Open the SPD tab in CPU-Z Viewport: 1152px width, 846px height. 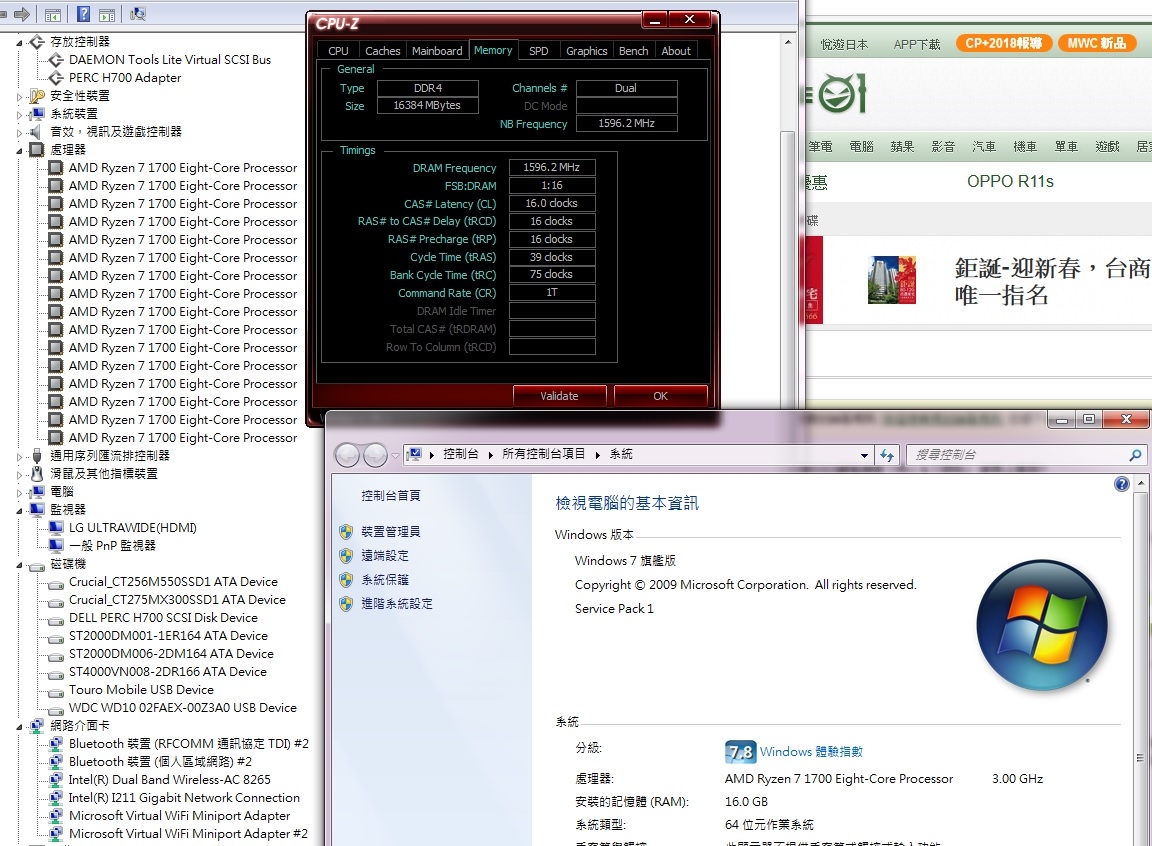[x=539, y=51]
